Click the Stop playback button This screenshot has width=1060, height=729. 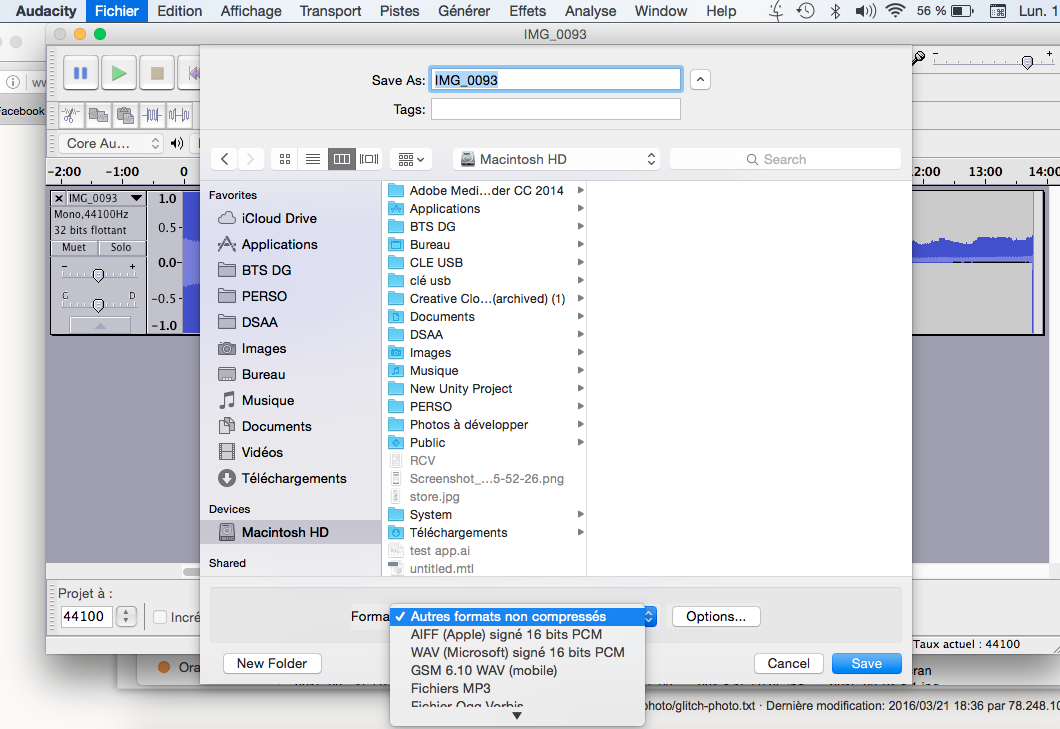[157, 73]
